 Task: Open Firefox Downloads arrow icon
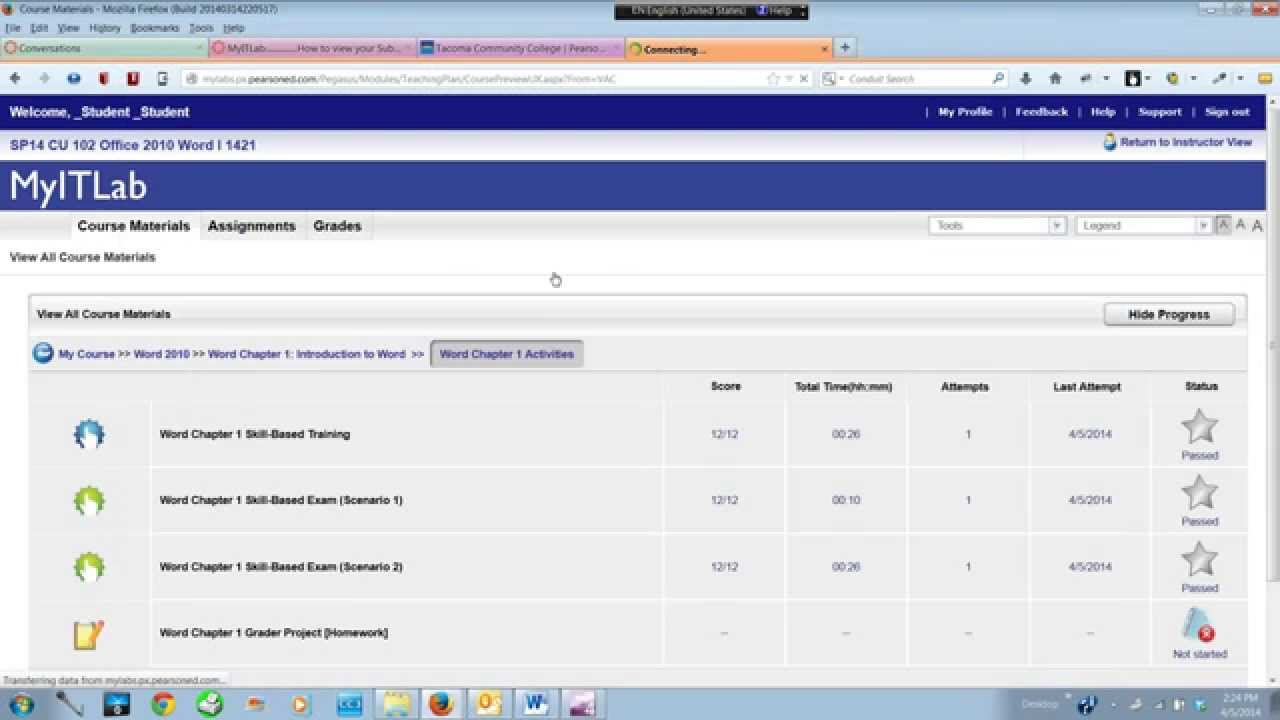tap(1026, 78)
